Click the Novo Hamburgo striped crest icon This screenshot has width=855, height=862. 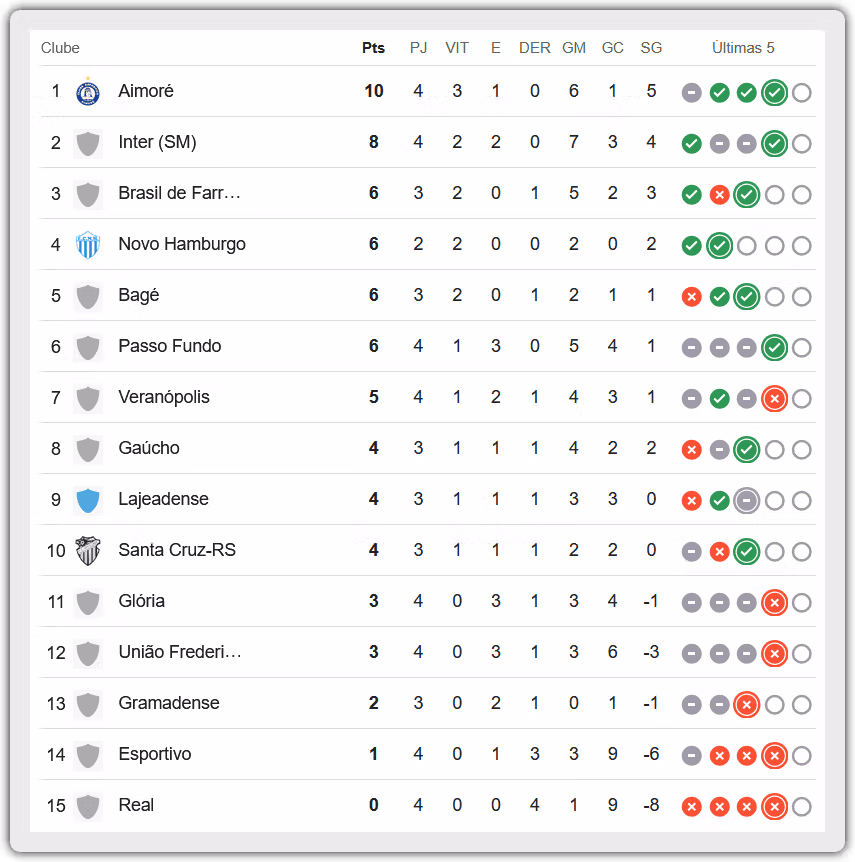tap(88, 245)
